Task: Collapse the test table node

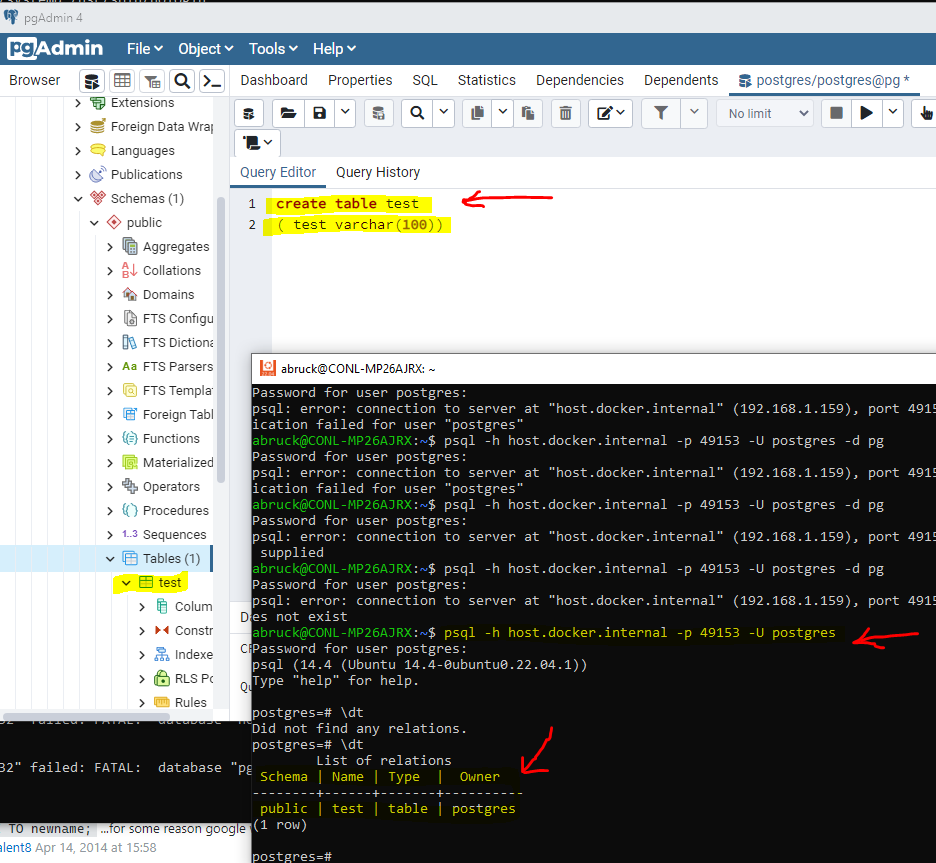Action: 126,582
